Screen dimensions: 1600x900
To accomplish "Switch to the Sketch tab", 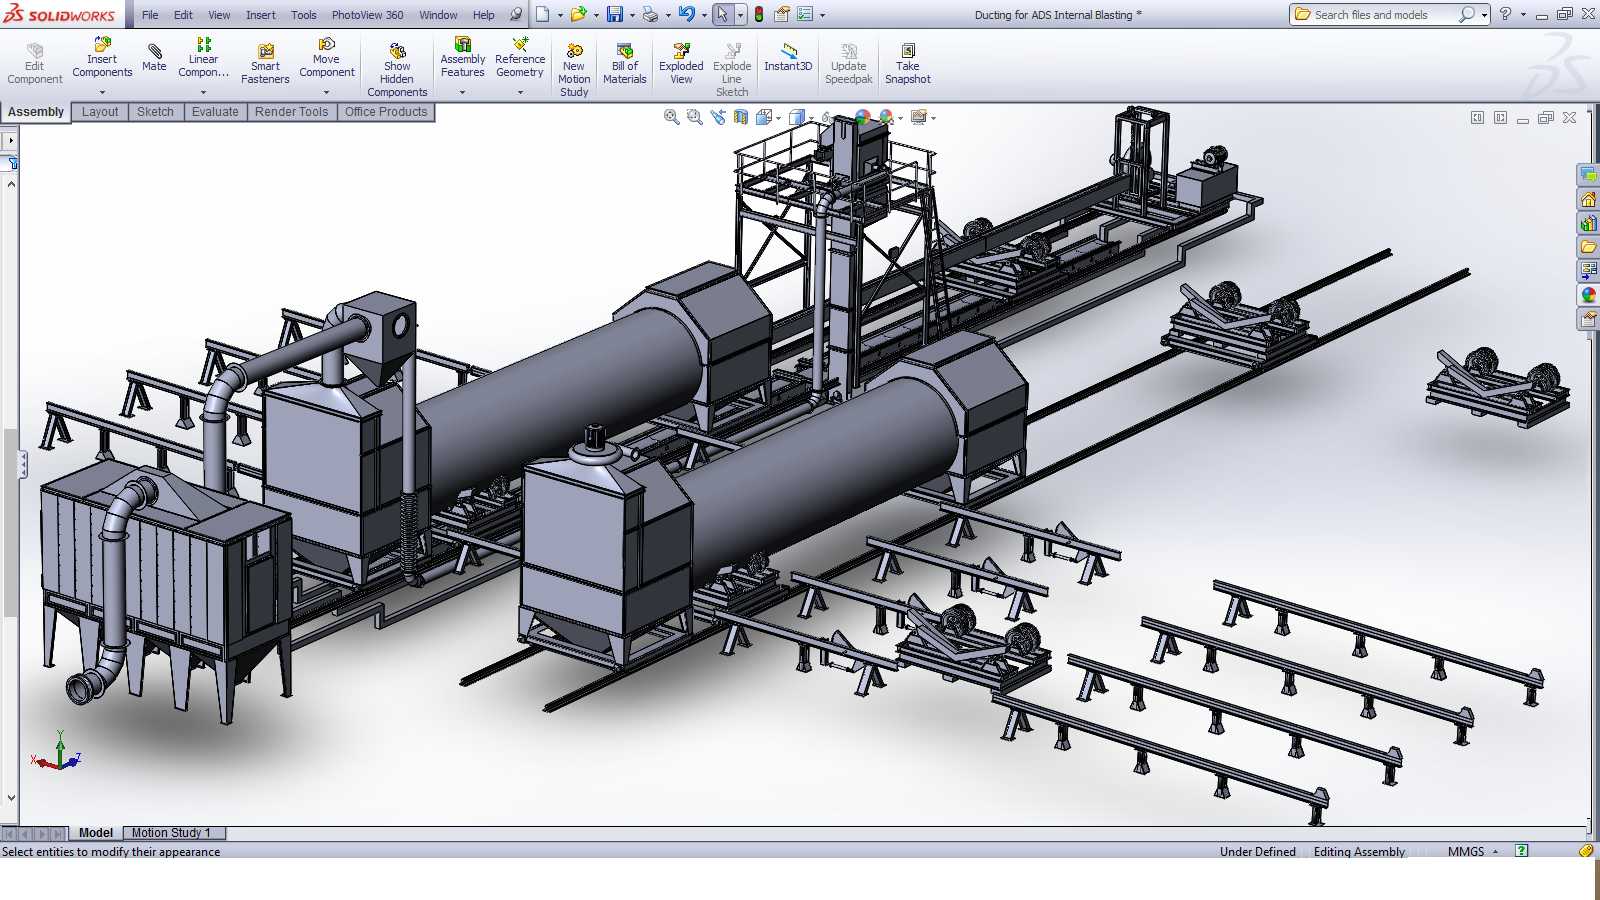I will [155, 112].
